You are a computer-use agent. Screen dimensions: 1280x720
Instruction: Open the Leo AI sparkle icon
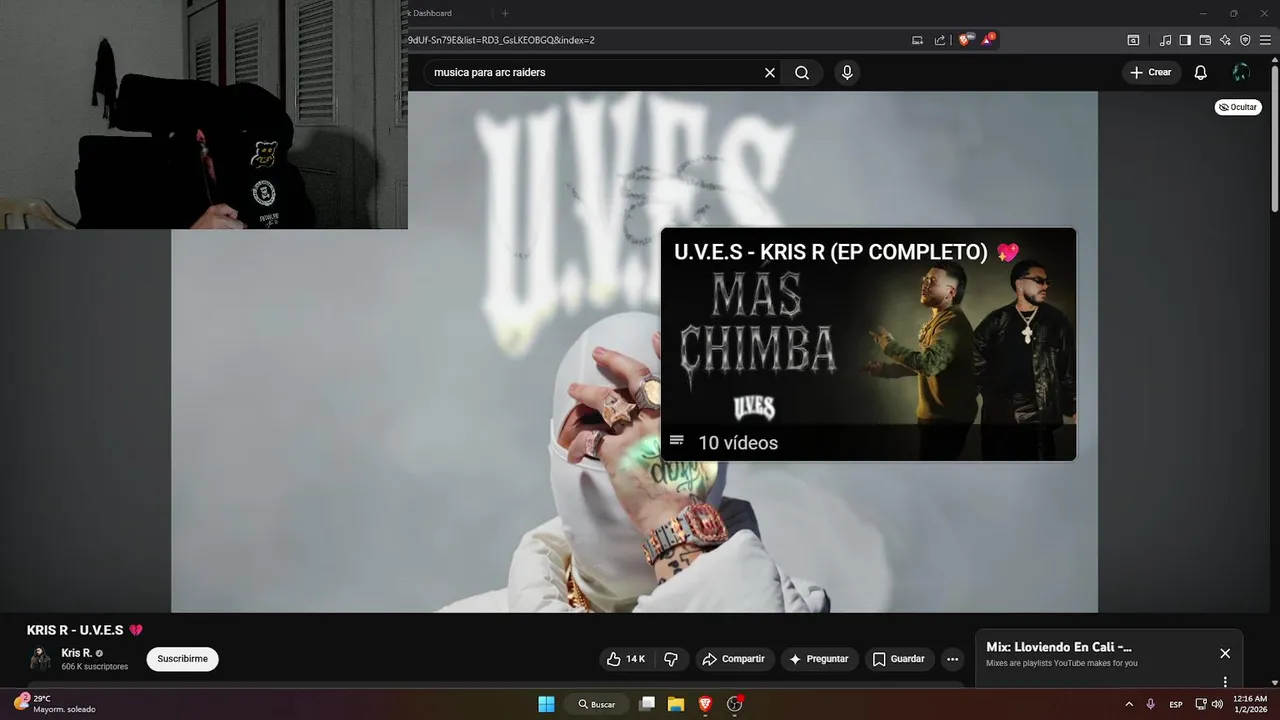[1225, 40]
